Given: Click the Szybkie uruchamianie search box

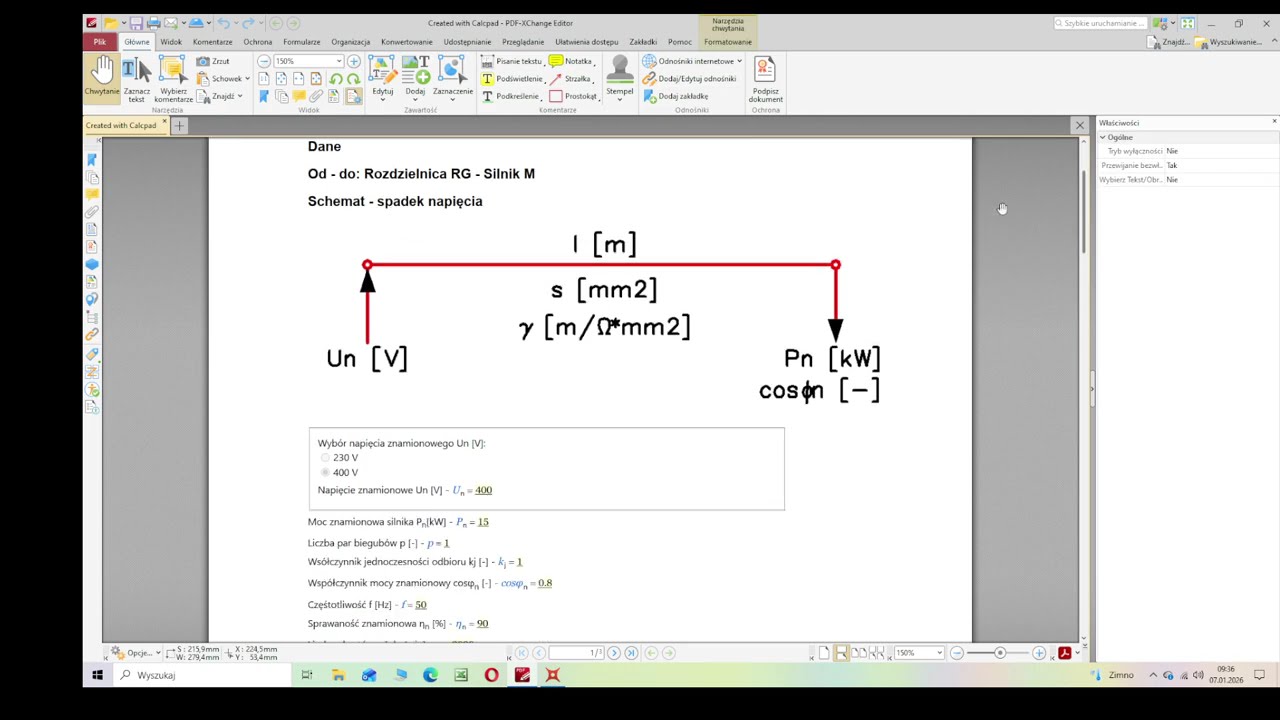Looking at the screenshot, I should tap(1100, 23).
